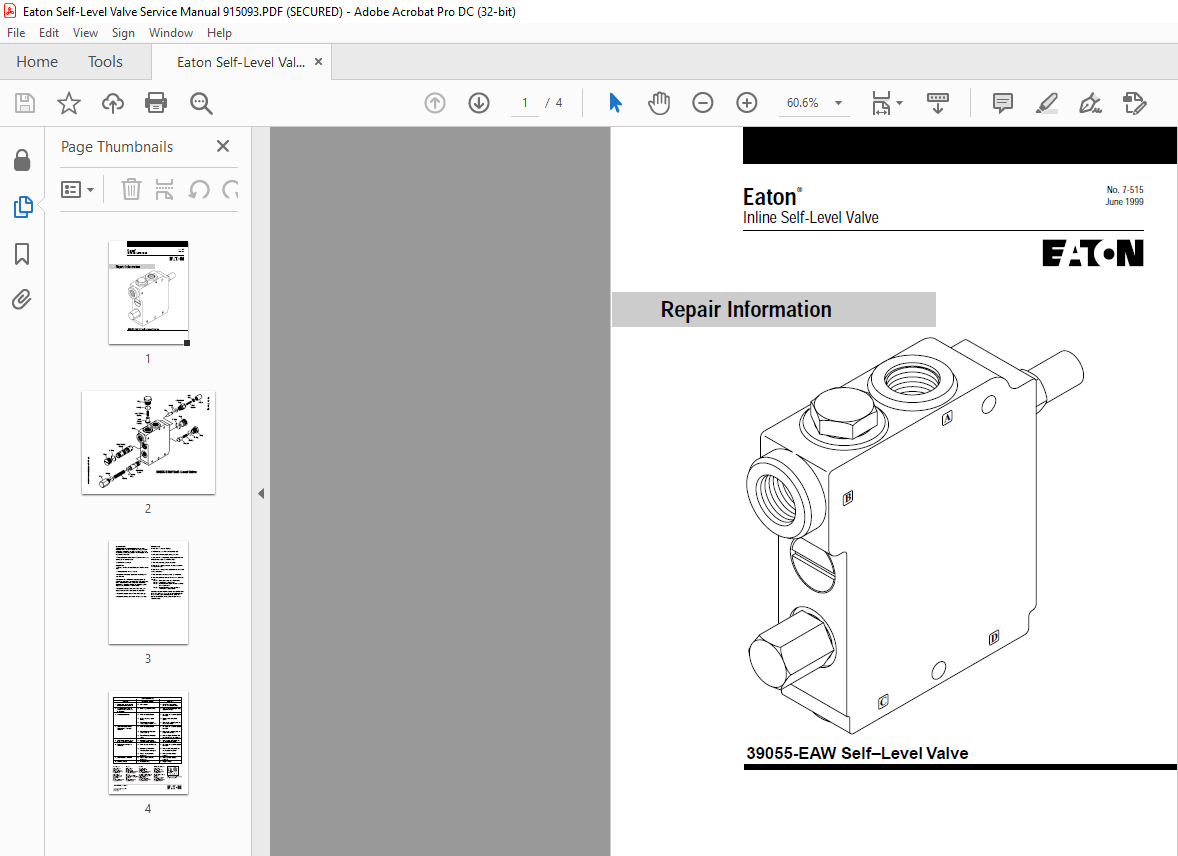Open the Edit menu
1178x856 pixels.
(x=49, y=33)
